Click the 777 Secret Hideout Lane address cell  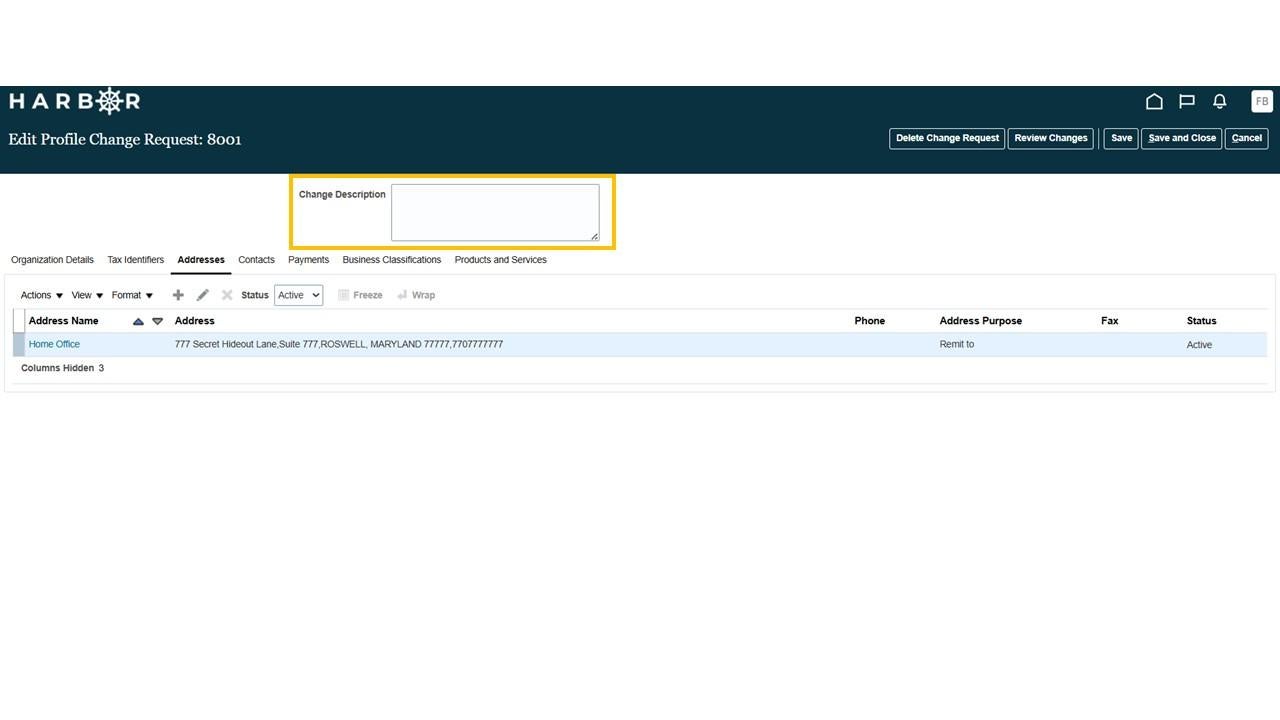coord(338,344)
